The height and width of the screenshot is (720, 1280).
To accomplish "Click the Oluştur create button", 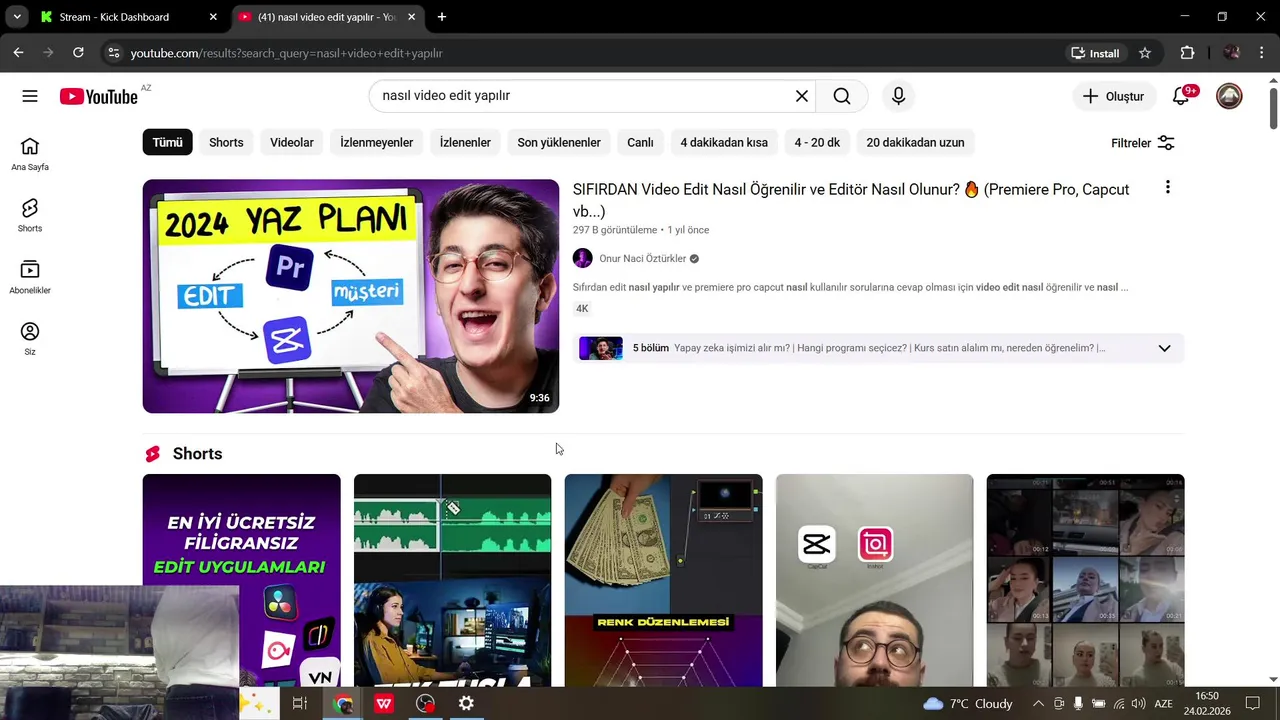I will tap(1113, 96).
